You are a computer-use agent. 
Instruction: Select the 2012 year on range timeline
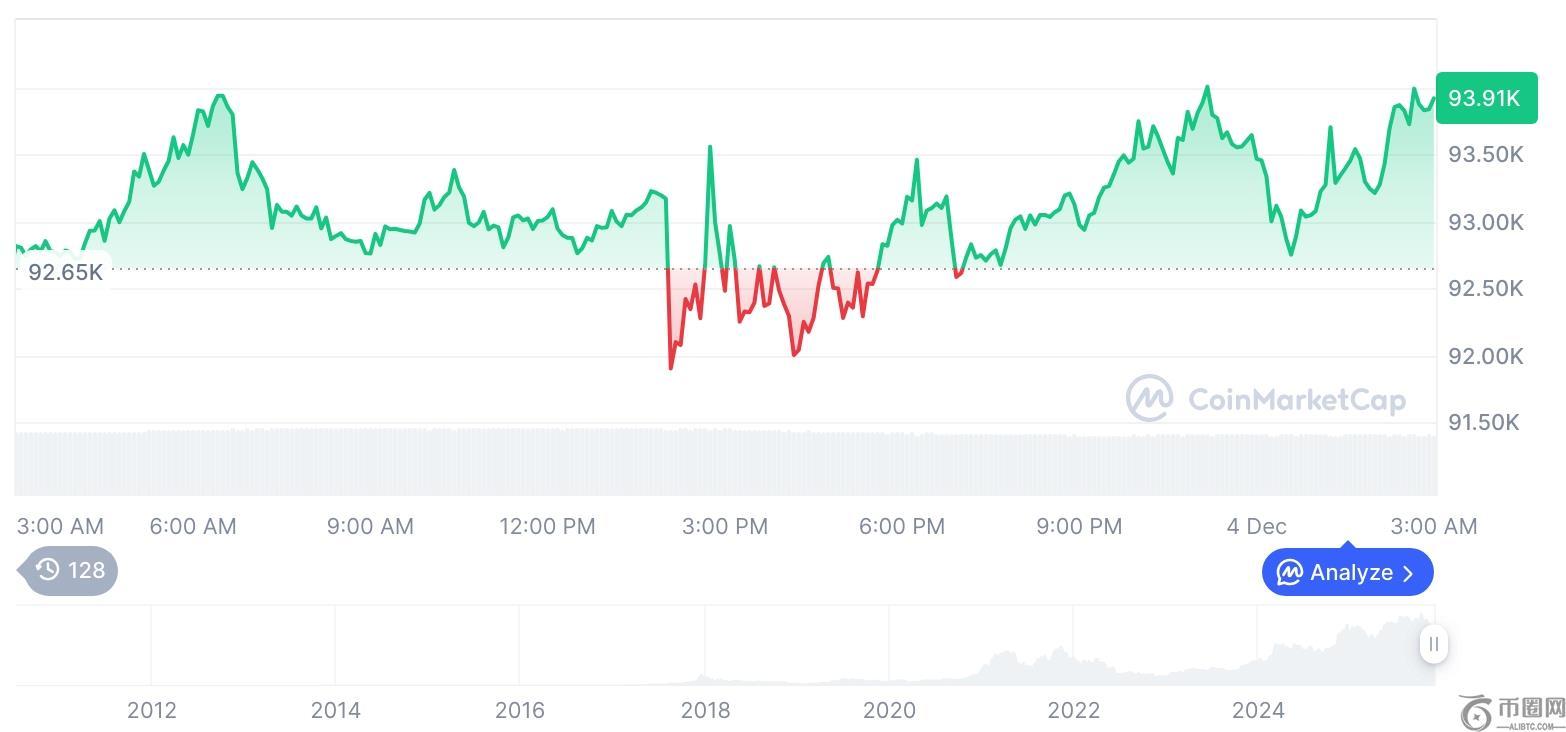click(151, 711)
